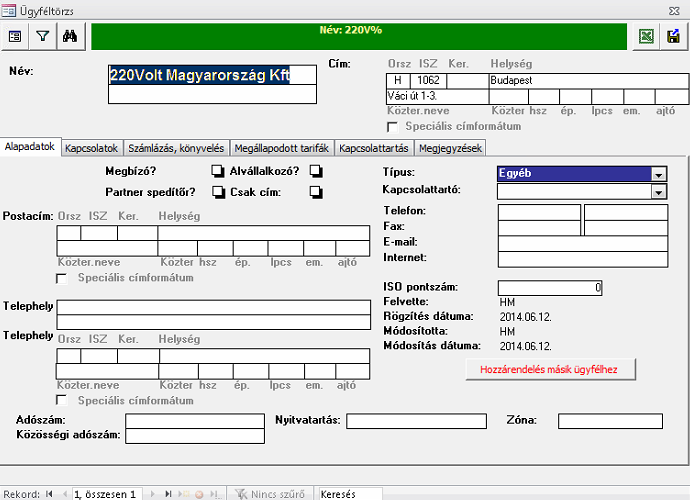Click the Nincs szűrő filter indicator
This screenshot has height=500, width=690.
pos(269,494)
